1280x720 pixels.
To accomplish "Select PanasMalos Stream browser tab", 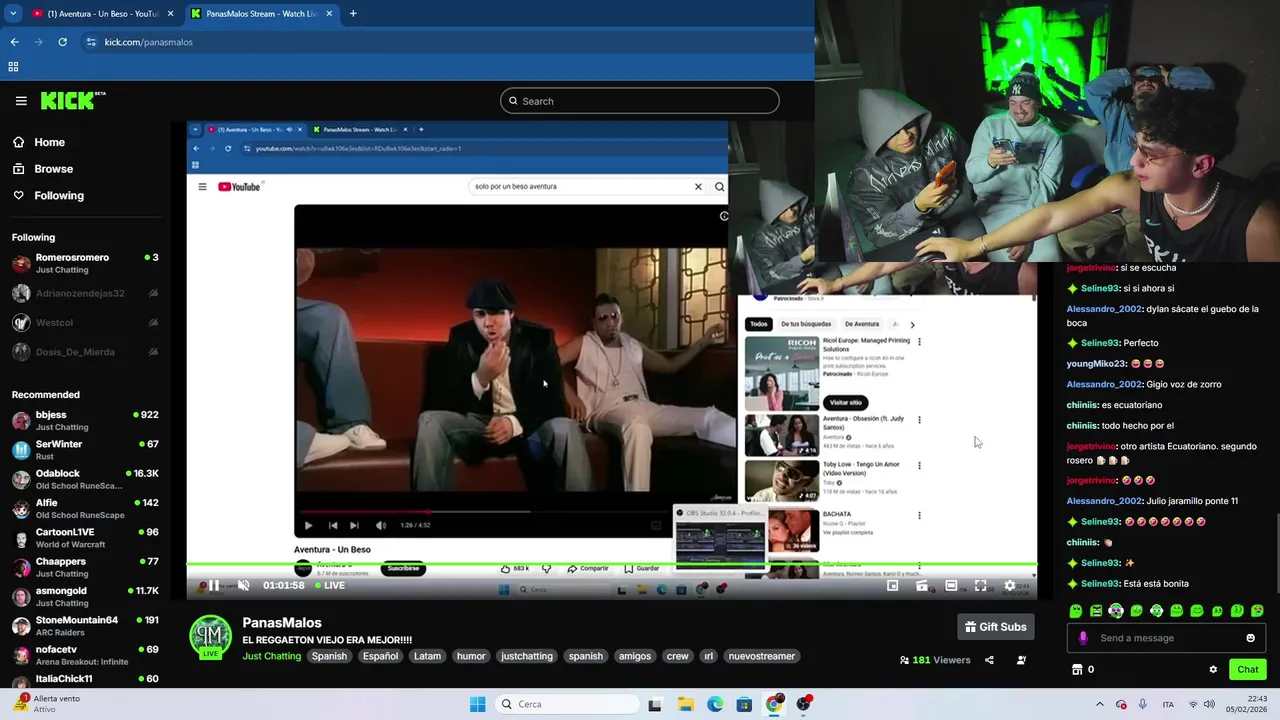I will click(x=262, y=14).
